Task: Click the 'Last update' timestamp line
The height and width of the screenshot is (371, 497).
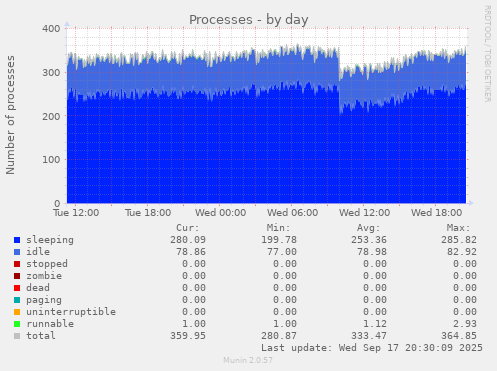Action: pyautogui.click(x=372, y=348)
